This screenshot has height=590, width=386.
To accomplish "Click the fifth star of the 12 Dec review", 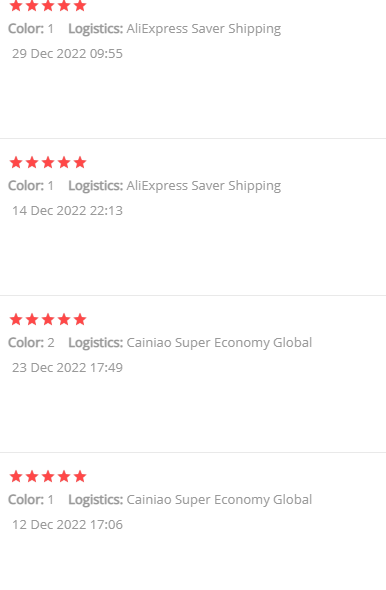I will click(x=80, y=476).
